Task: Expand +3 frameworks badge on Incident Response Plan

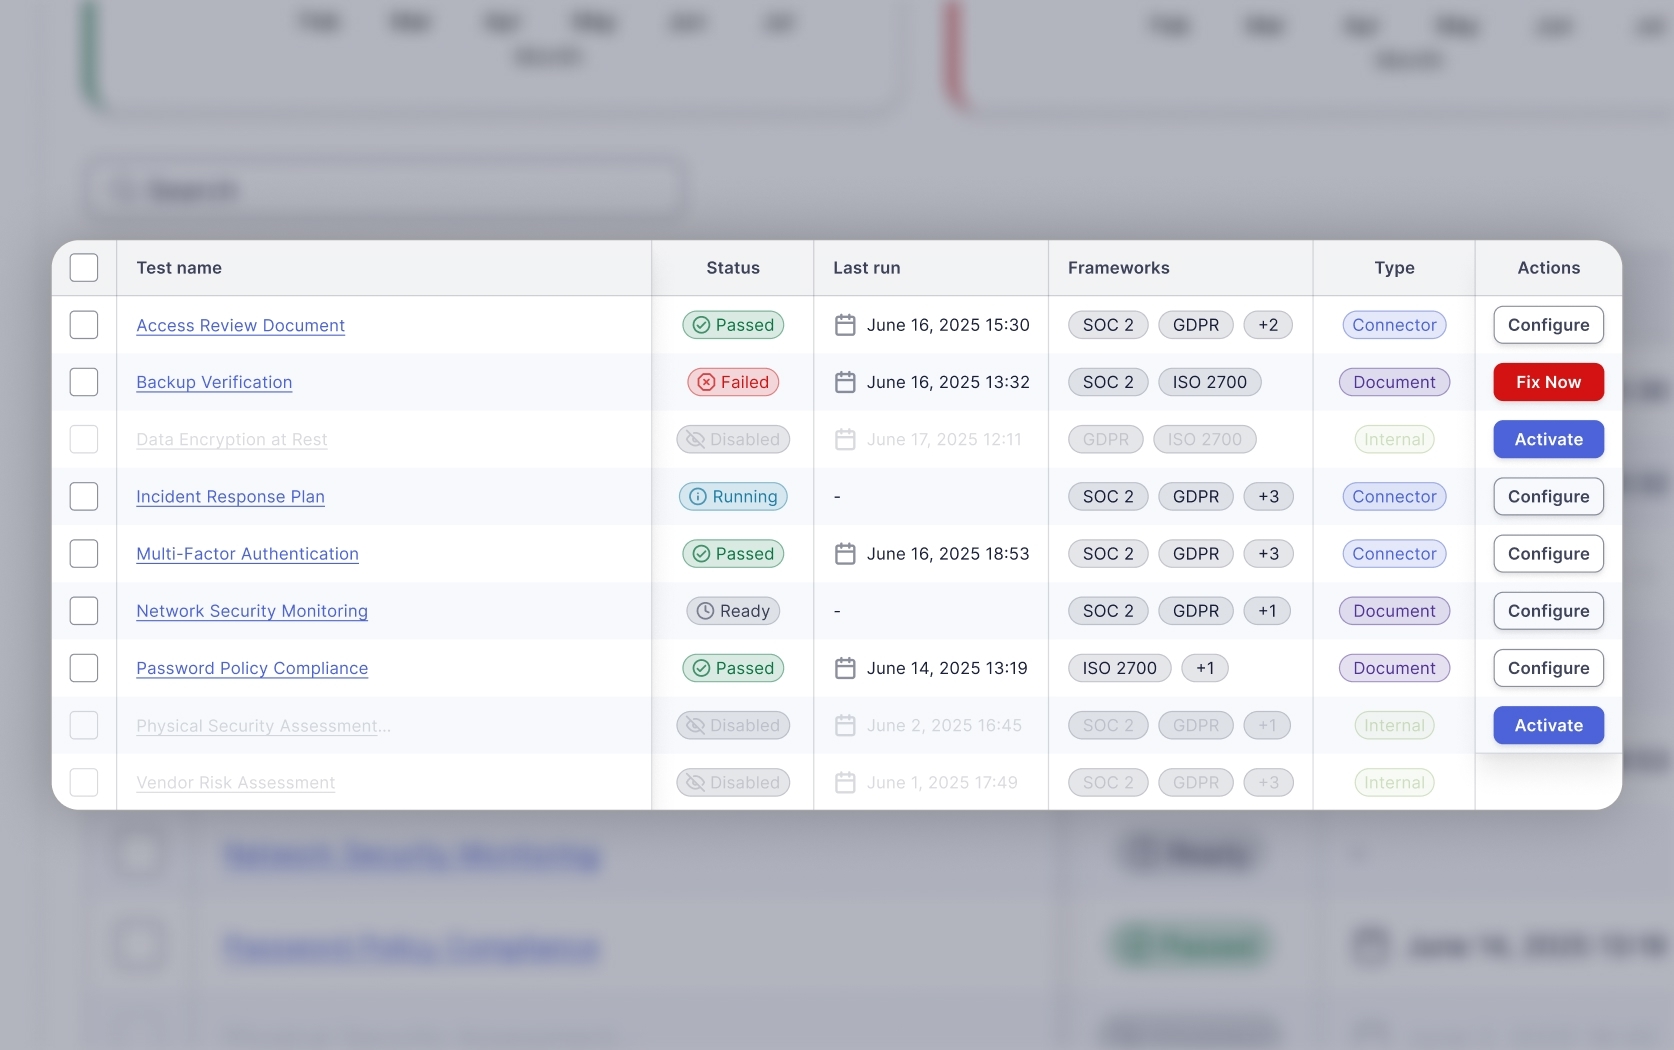Action: pyautogui.click(x=1268, y=497)
